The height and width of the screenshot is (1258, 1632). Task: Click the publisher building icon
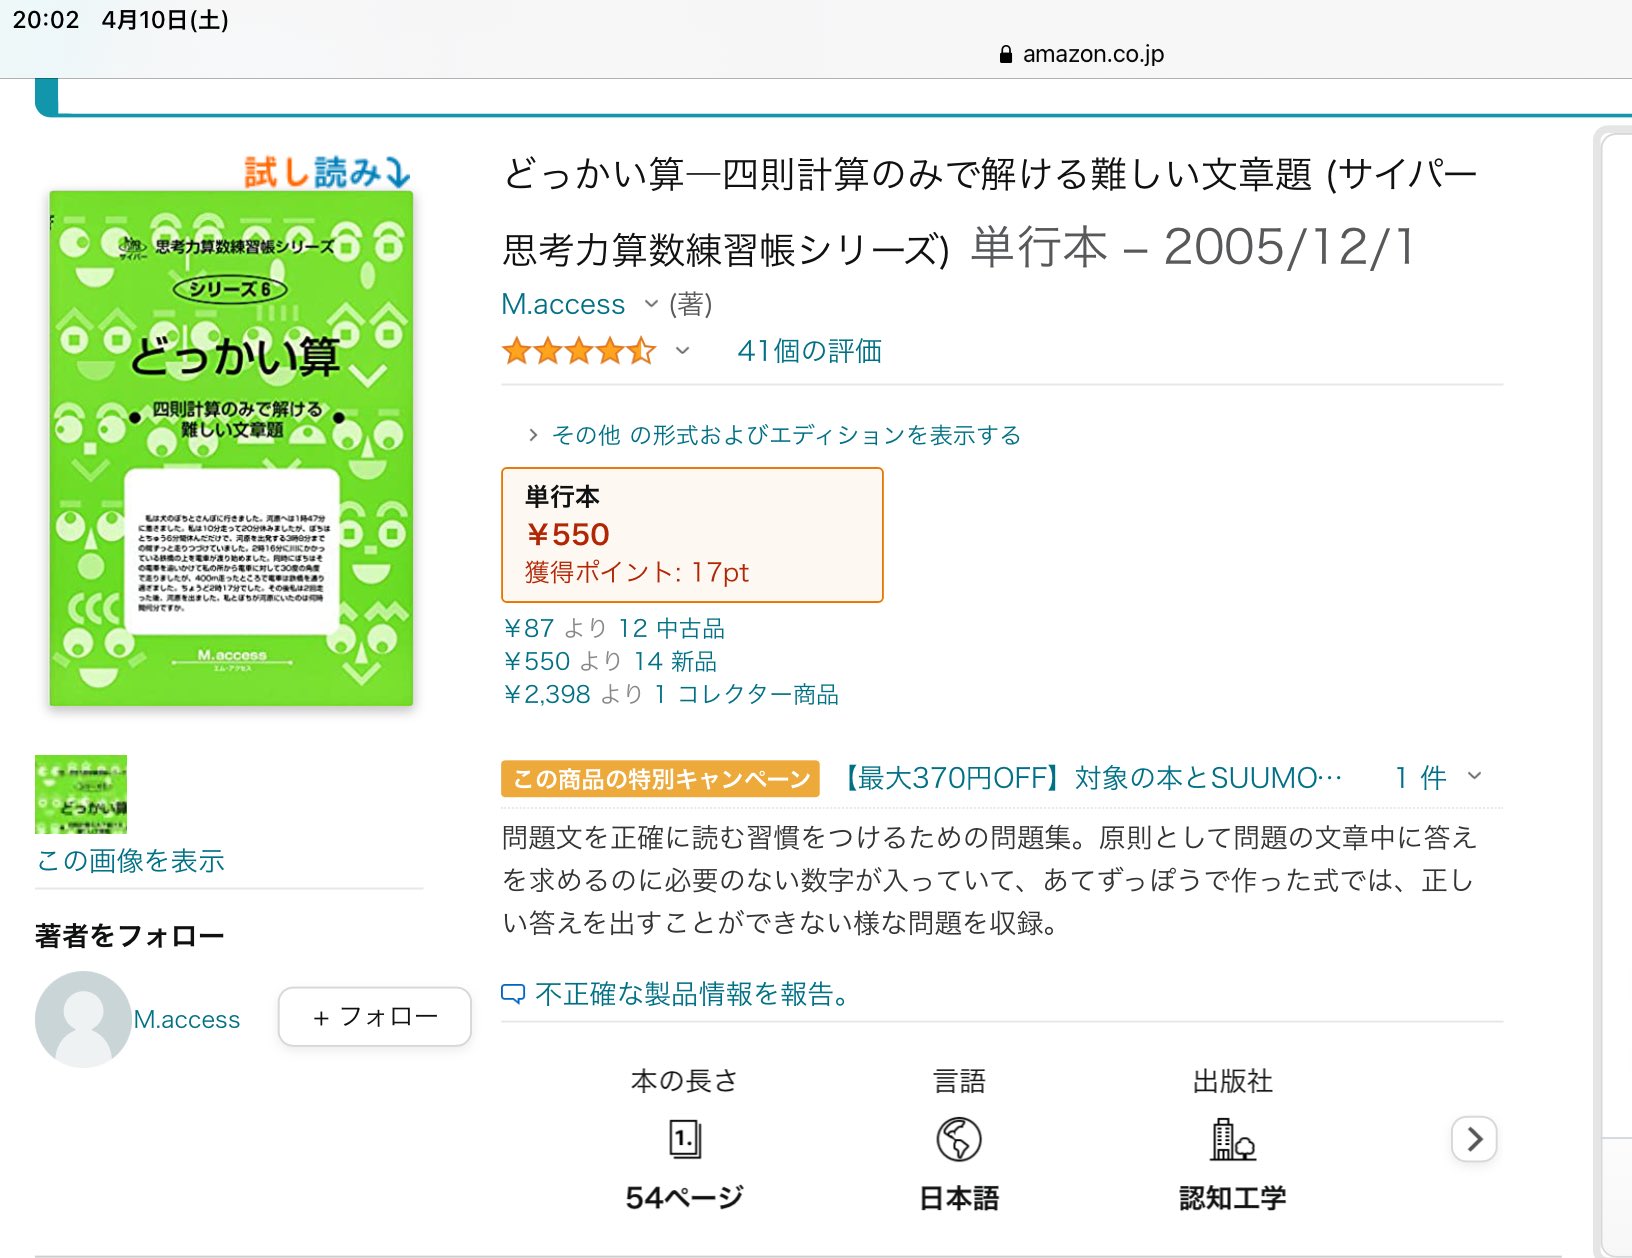[x=1232, y=1139]
